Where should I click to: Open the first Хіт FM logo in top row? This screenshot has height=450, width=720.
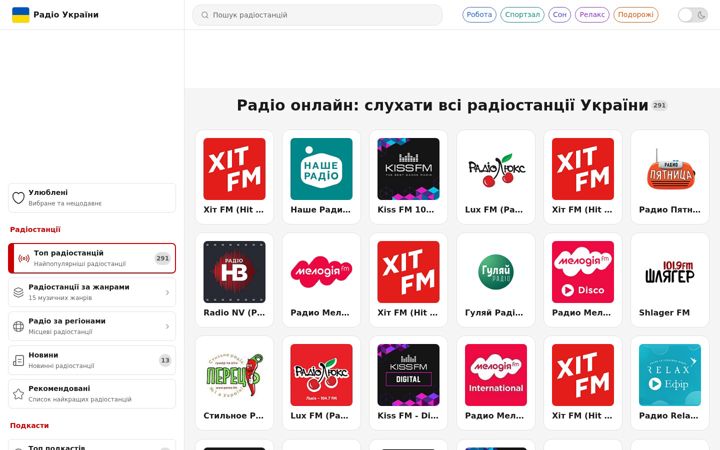tap(234, 169)
